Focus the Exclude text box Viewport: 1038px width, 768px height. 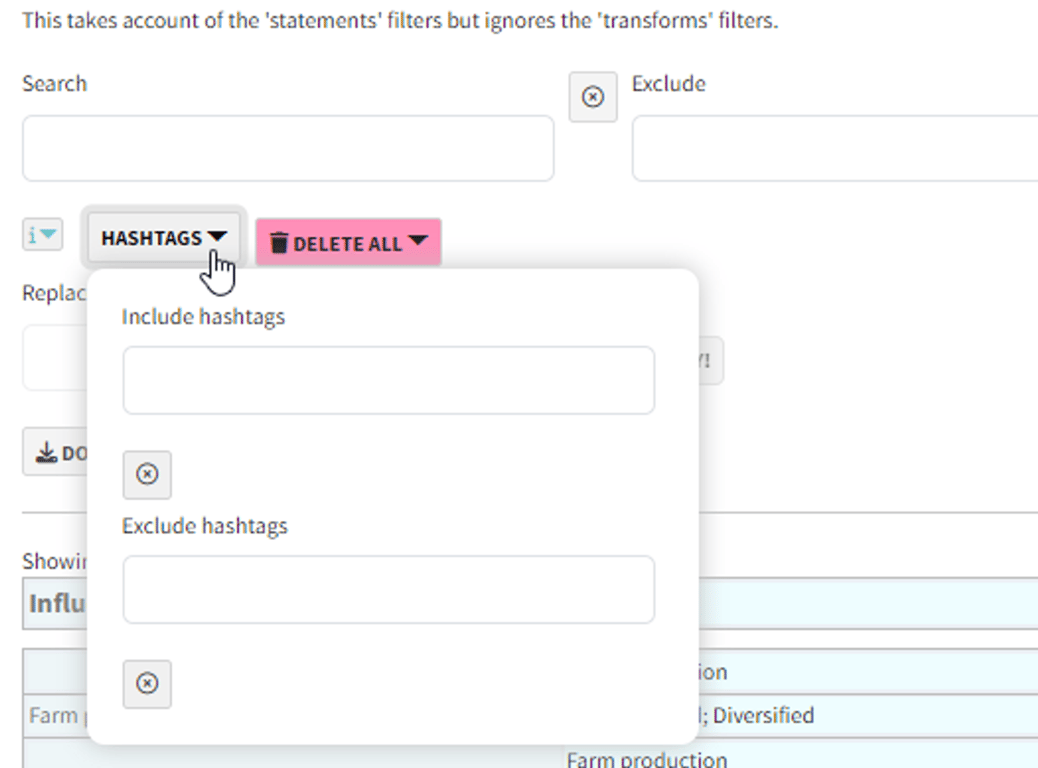point(834,148)
